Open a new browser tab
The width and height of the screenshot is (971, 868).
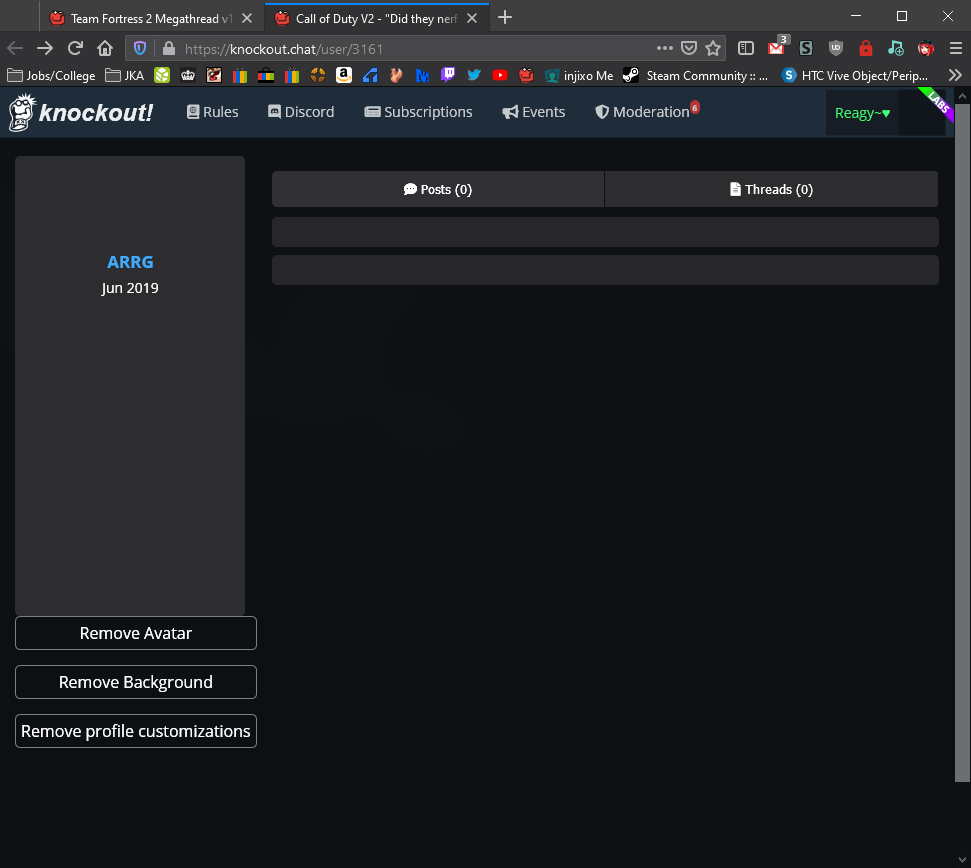505,17
